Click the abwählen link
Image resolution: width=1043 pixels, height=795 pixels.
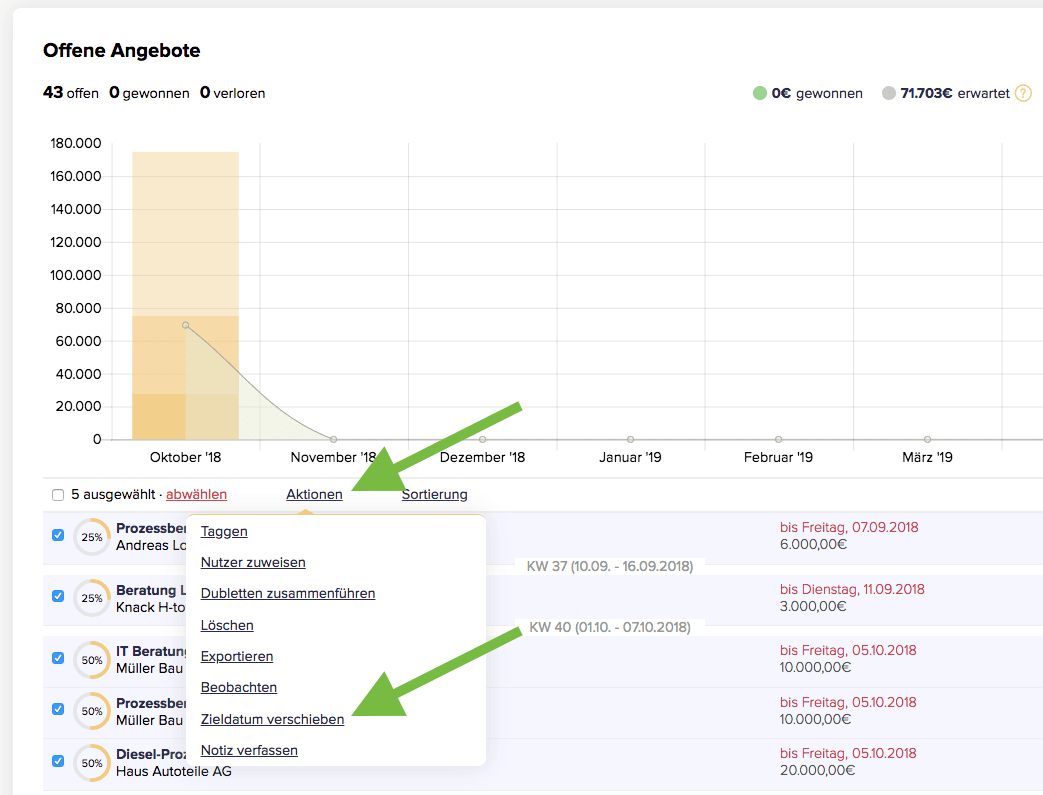196,494
